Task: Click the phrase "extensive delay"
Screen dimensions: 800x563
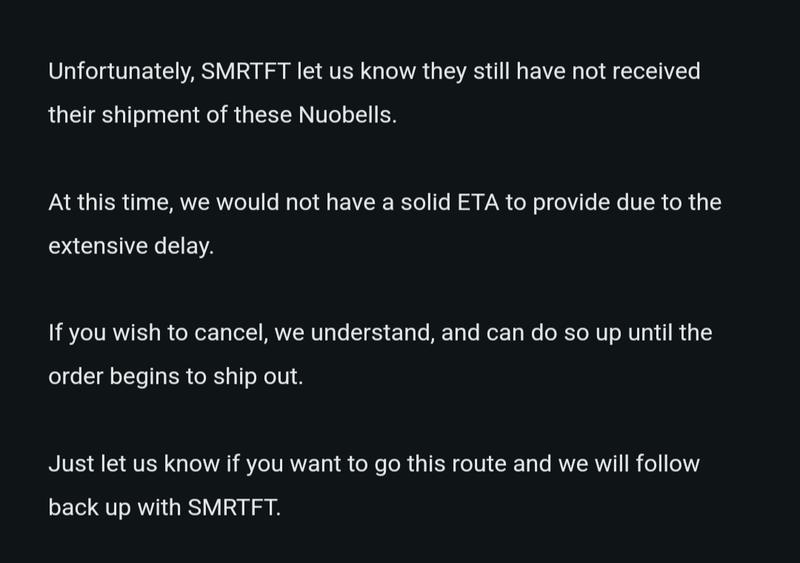Action: tap(130, 247)
